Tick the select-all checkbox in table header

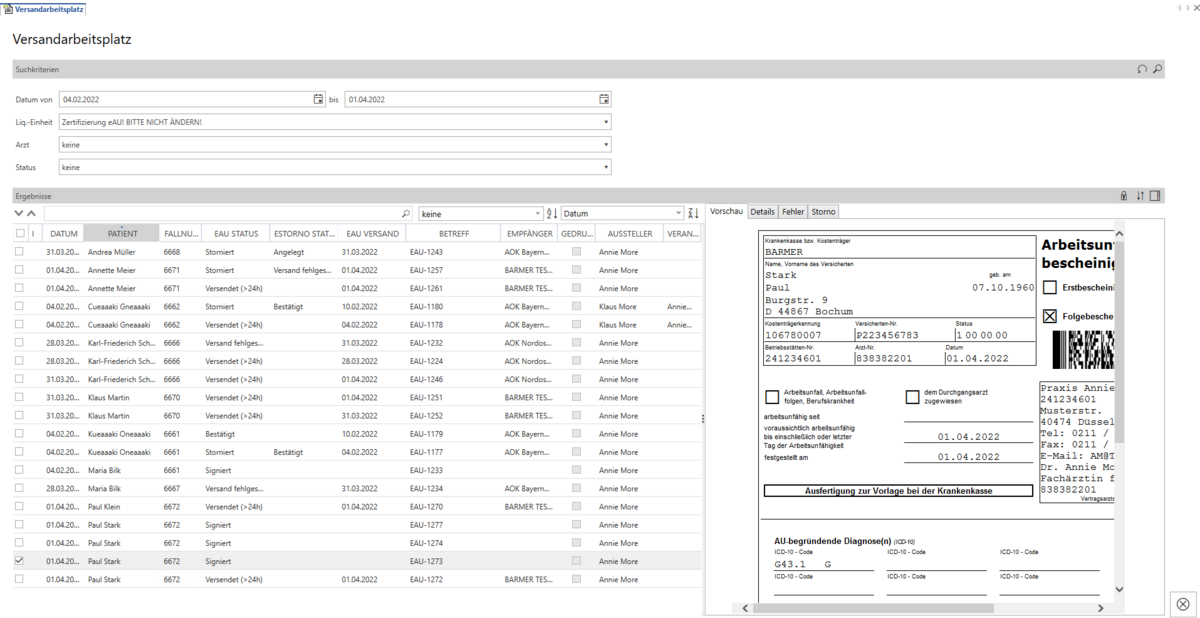tap(19, 233)
